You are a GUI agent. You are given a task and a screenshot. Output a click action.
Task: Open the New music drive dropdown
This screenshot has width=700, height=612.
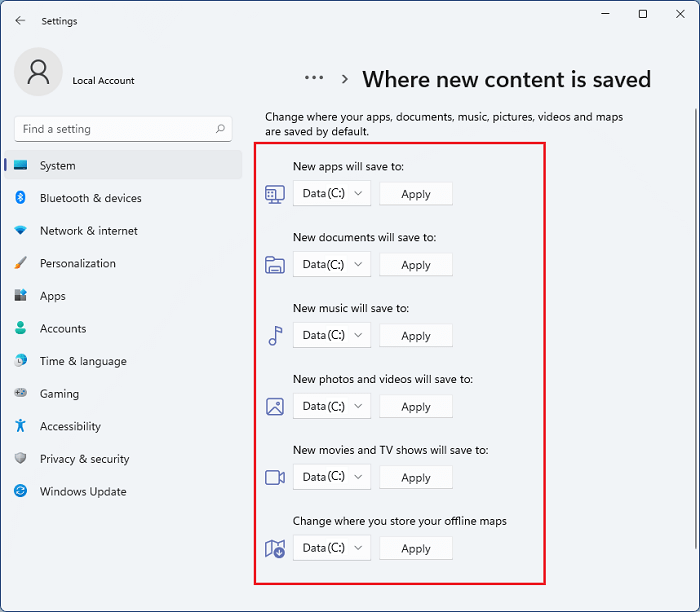tap(332, 336)
